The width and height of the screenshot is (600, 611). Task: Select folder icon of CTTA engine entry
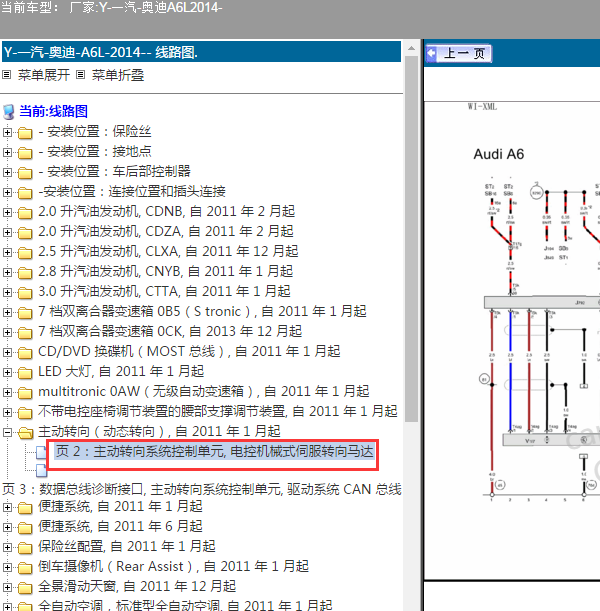[25, 293]
